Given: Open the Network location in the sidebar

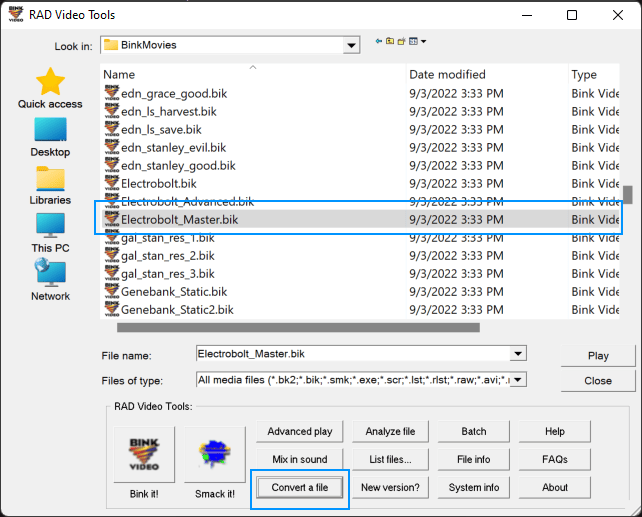Looking at the screenshot, I should point(50,280).
